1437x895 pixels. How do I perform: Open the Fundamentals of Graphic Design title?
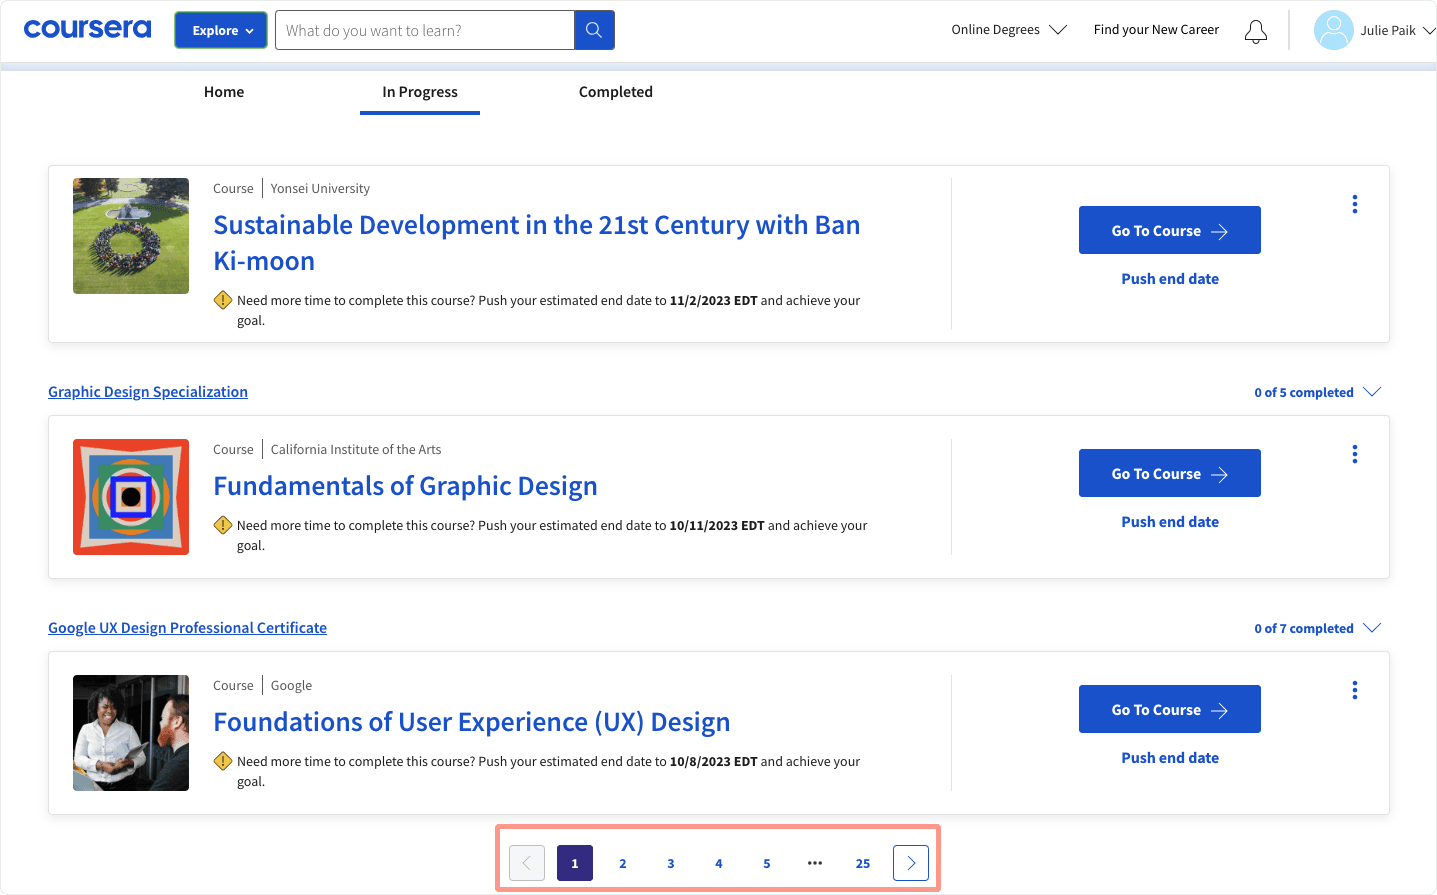coord(405,486)
